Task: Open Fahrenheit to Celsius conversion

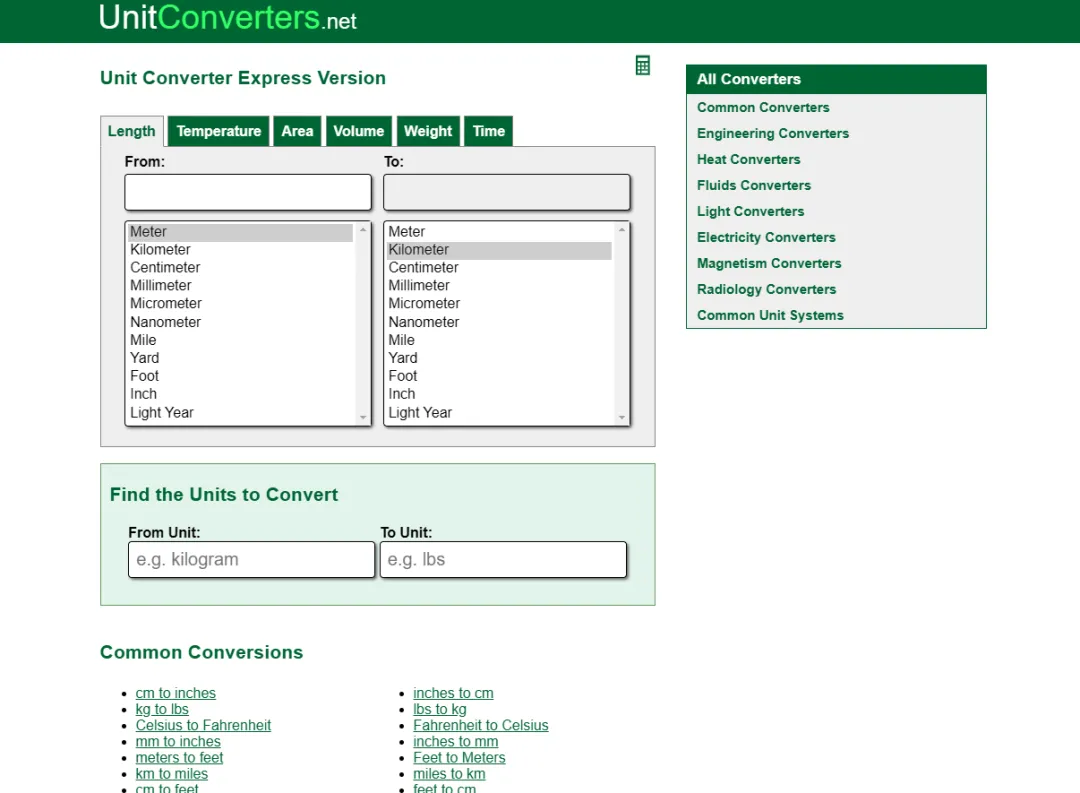Action: 481,725
